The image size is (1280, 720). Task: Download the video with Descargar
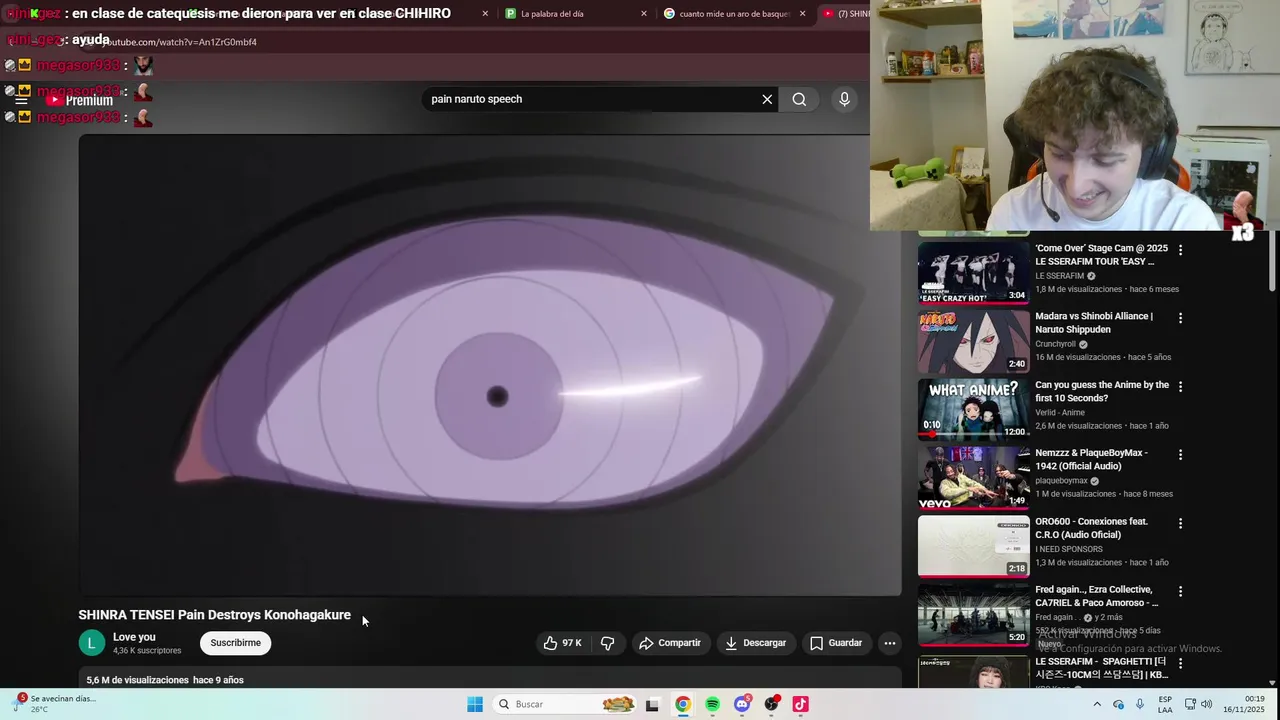(756, 643)
